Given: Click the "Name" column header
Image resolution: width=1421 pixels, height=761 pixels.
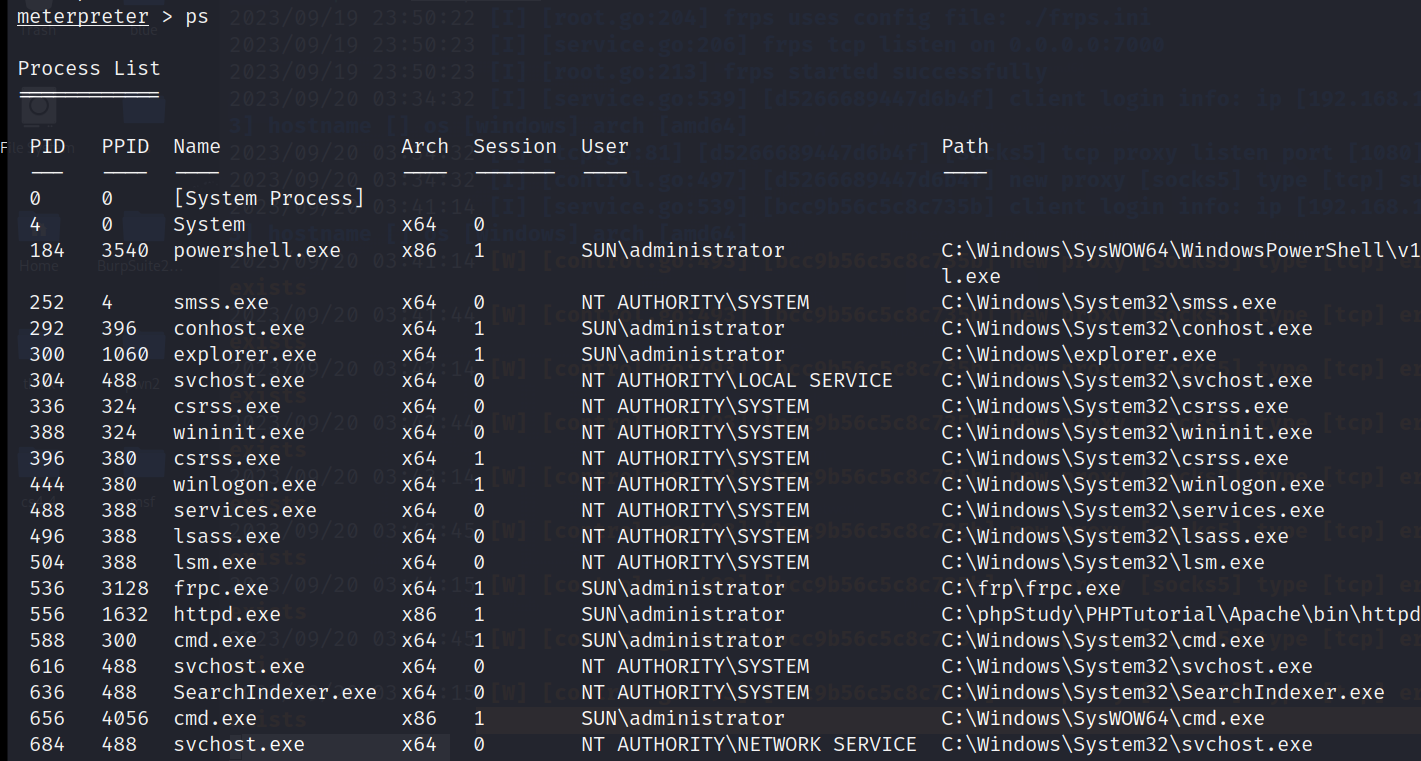Looking at the screenshot, I should [197, 146].
